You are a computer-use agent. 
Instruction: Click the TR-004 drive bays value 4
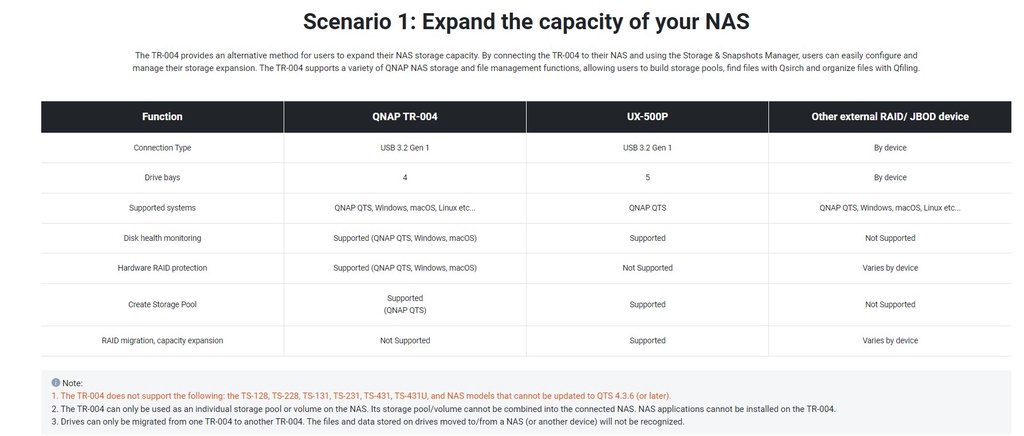pyautogui.click(x=405, y=177)
